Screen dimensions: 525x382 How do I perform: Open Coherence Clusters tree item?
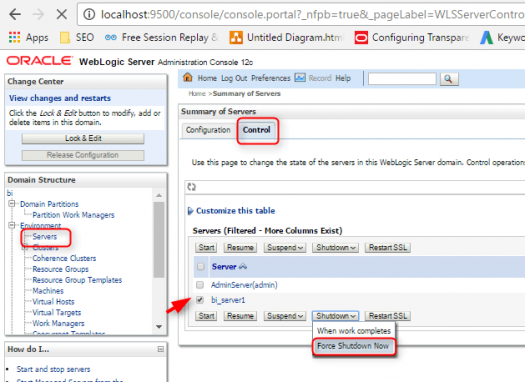(x=64, y=258)
